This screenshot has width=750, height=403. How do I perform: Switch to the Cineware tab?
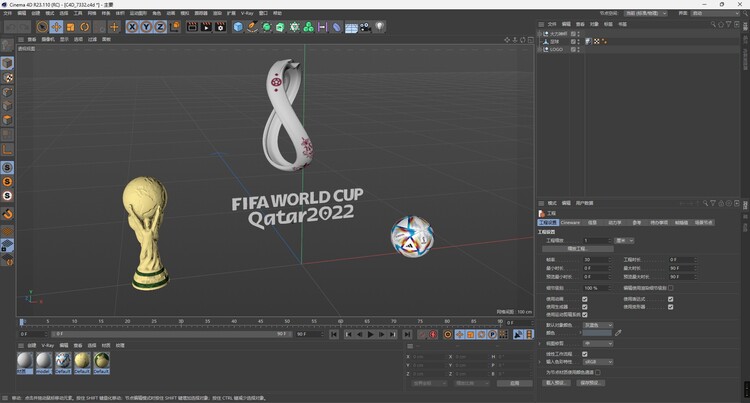[x=570, y=223]
